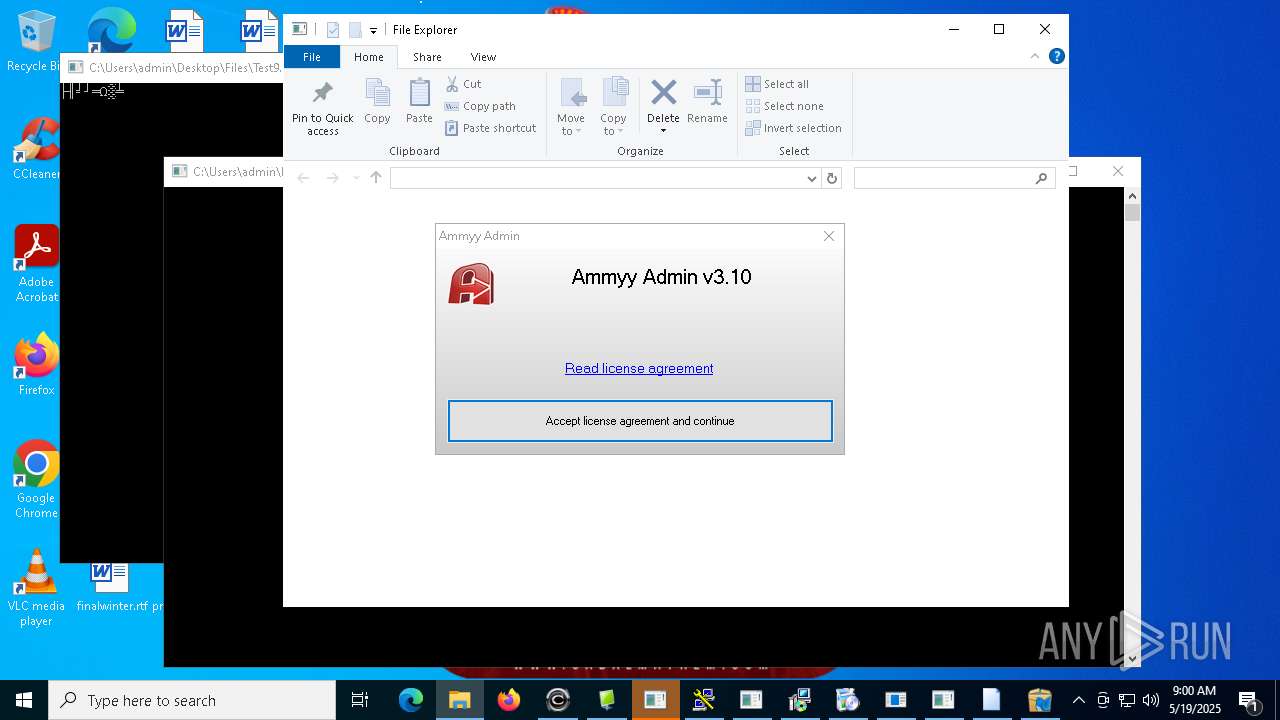1280x720 pixels.
Task: Click Paste shortcut in the ribbon
Action: point(491,128)
